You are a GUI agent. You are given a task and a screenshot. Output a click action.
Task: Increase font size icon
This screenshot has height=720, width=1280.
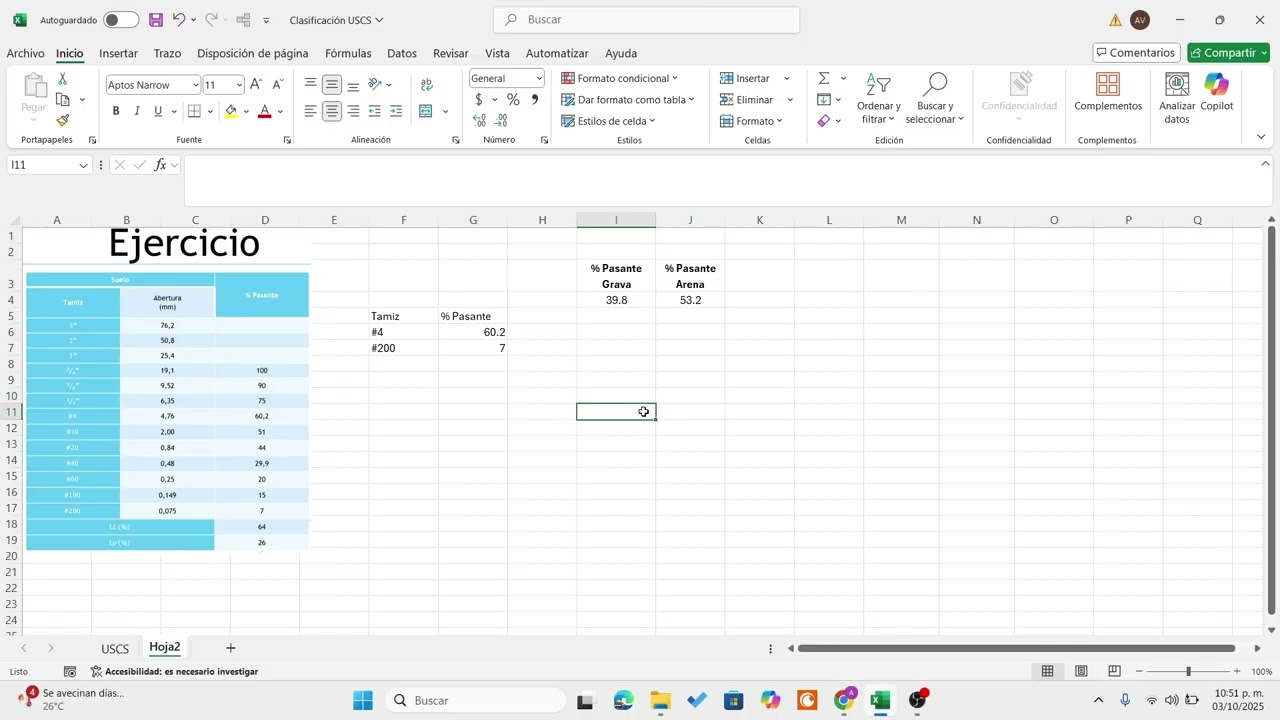tap(257, 85)
